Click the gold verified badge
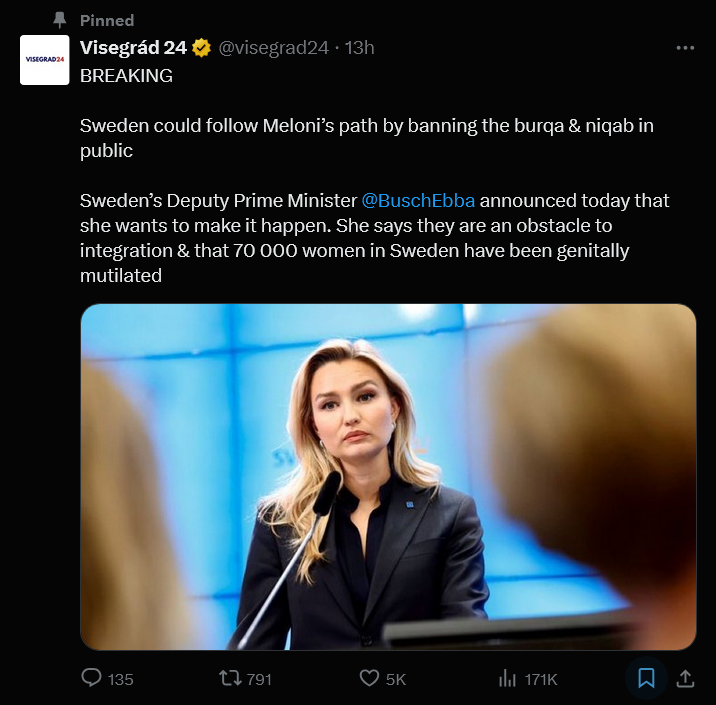Viewport: 716px width, 705px height. click(x=202, y=48)
